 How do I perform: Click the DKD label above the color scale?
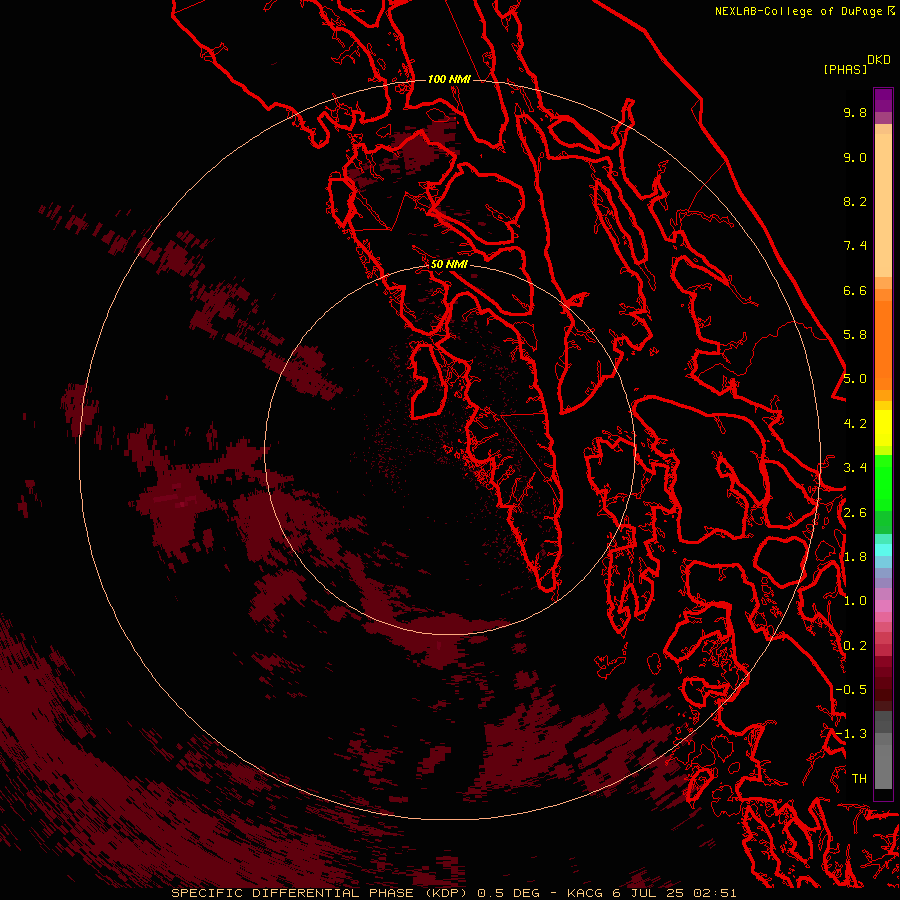coord(879,60)
